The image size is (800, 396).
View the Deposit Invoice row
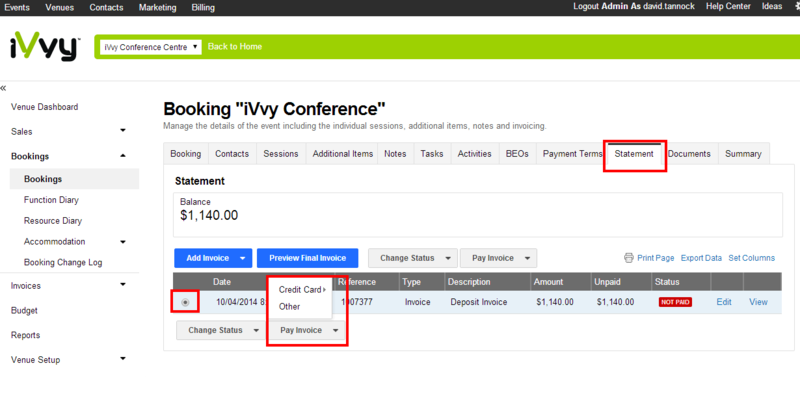[758, 302]
